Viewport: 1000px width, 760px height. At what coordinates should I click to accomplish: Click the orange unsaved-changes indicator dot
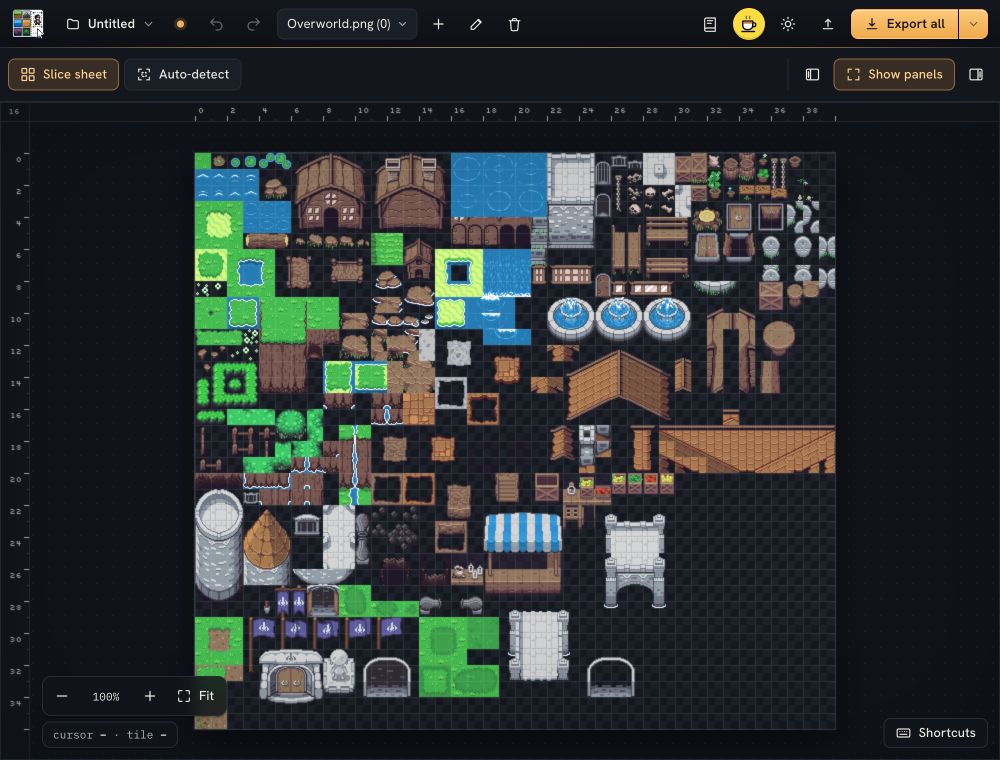pyautogui.click(x=180, y=24)
